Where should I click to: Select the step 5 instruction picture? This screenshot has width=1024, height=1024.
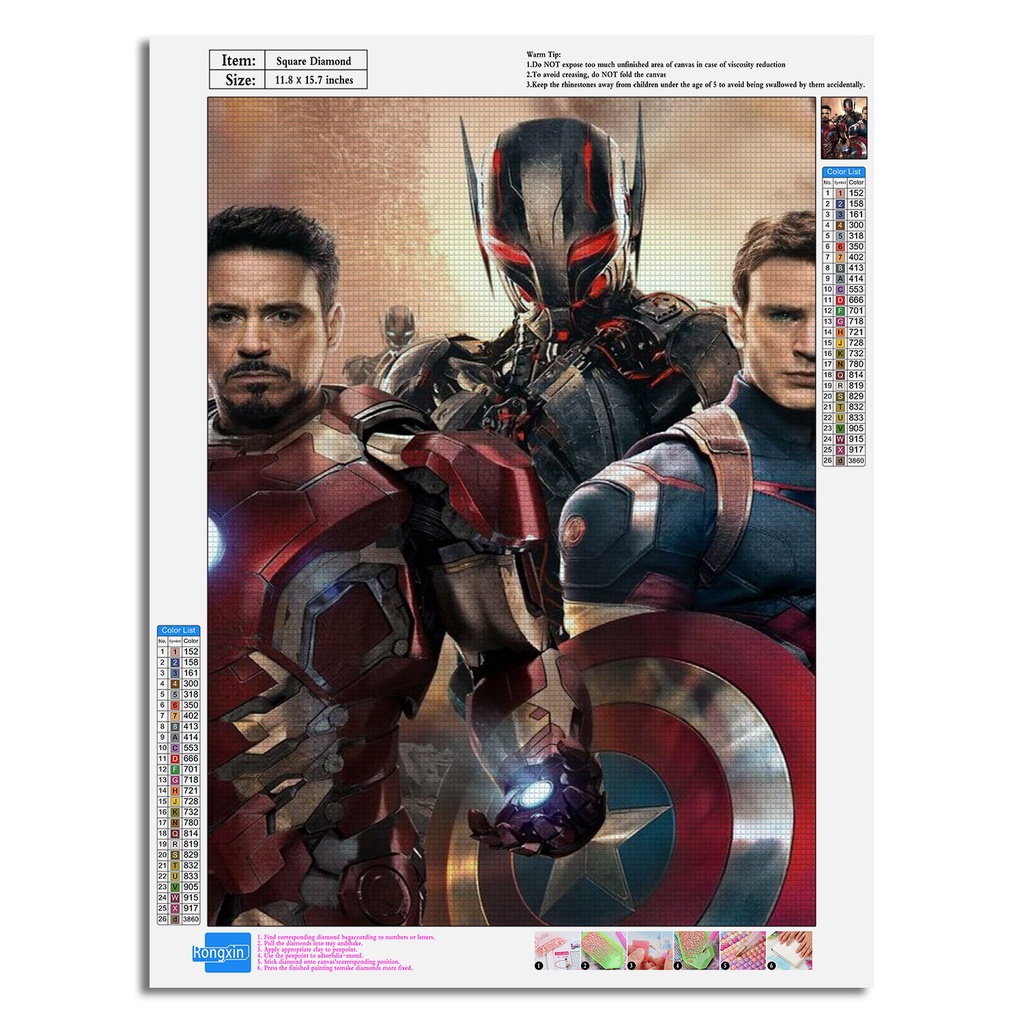coord(742,948)
